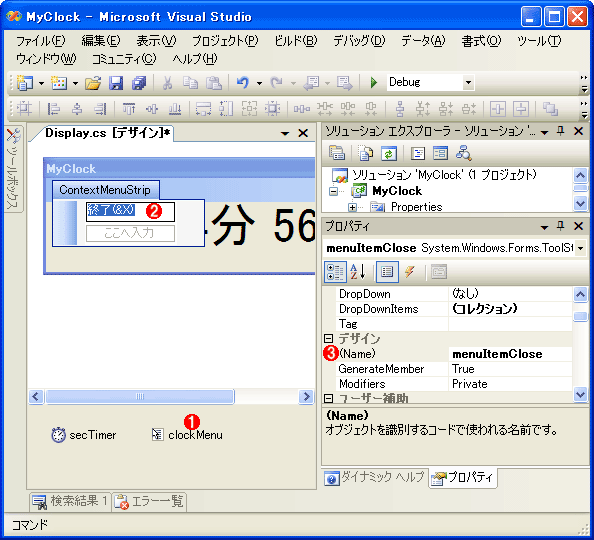The width and height of the screenshot is (594, 540).
Task: Click the ここへ入力 menu item field
Action: tap(130, 233)
